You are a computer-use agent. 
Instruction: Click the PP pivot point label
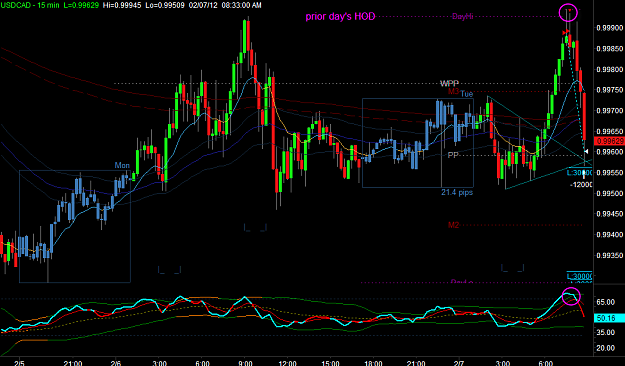453,155
